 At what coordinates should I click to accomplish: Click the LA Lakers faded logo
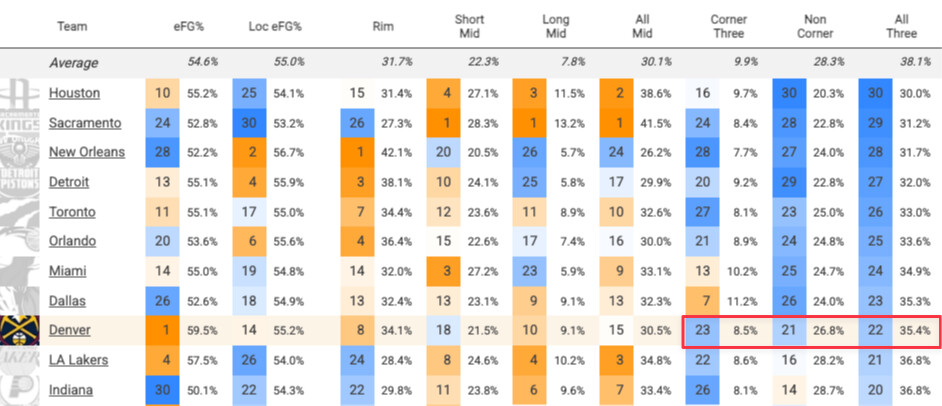pos(19,360)
